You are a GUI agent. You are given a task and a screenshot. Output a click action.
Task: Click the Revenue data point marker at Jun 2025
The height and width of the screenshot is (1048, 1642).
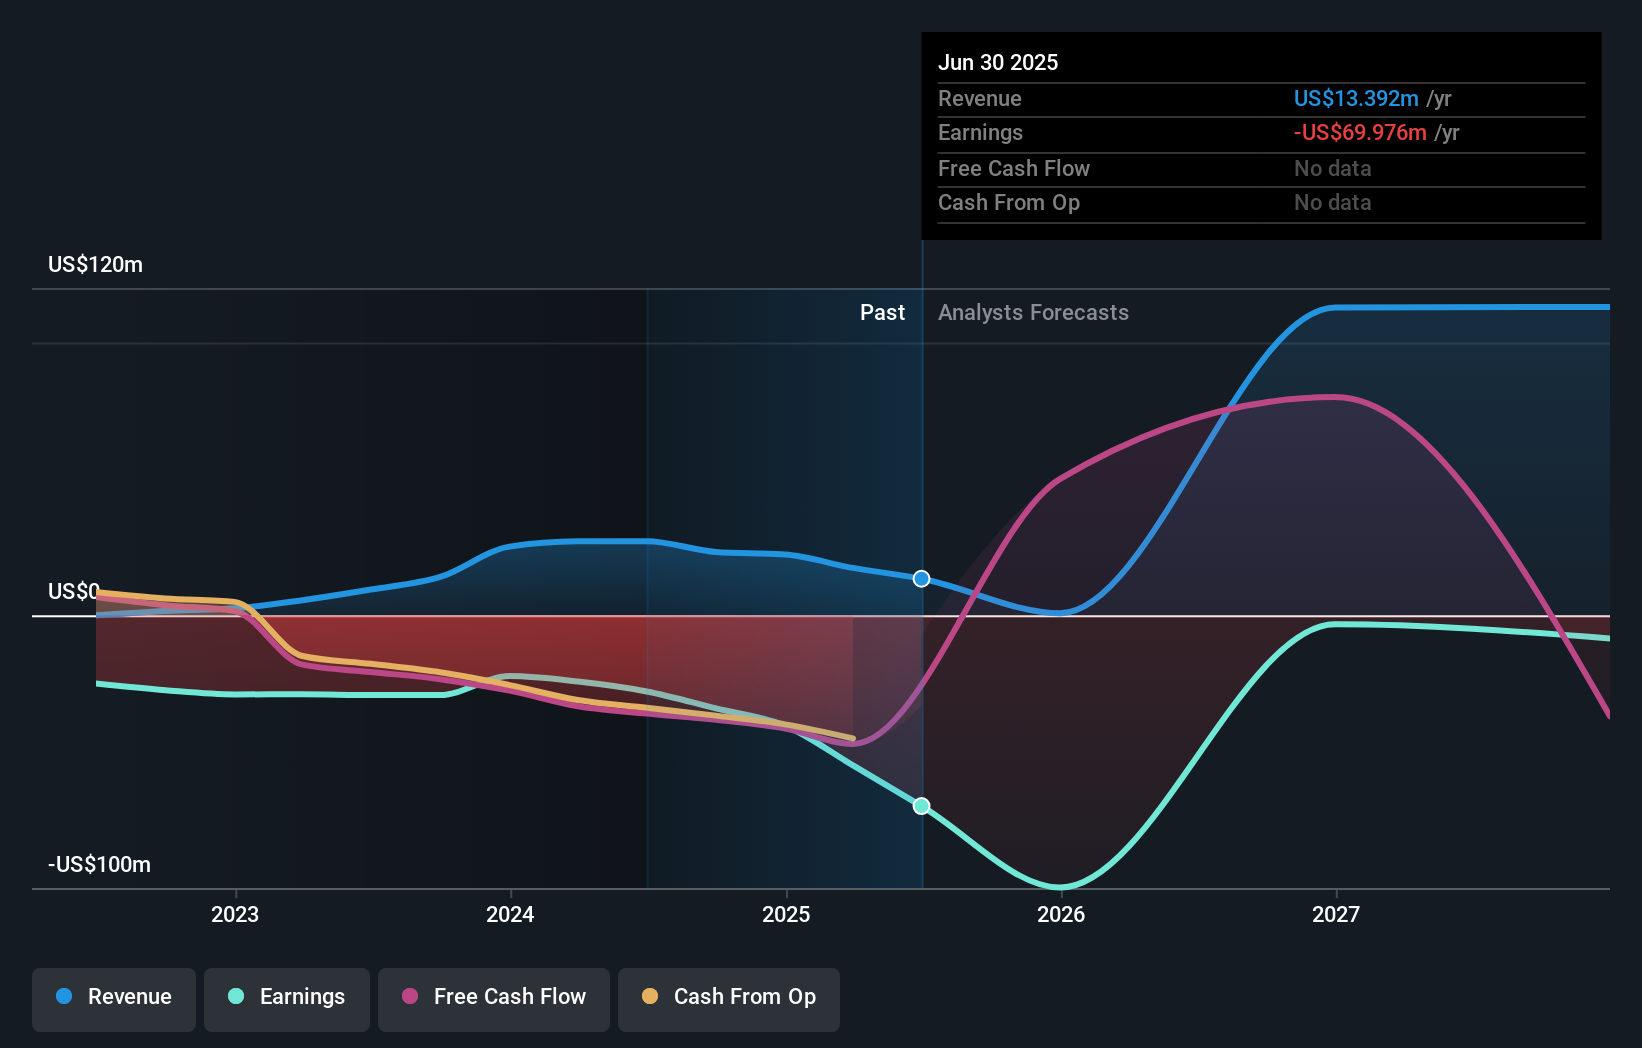point(922,579)
